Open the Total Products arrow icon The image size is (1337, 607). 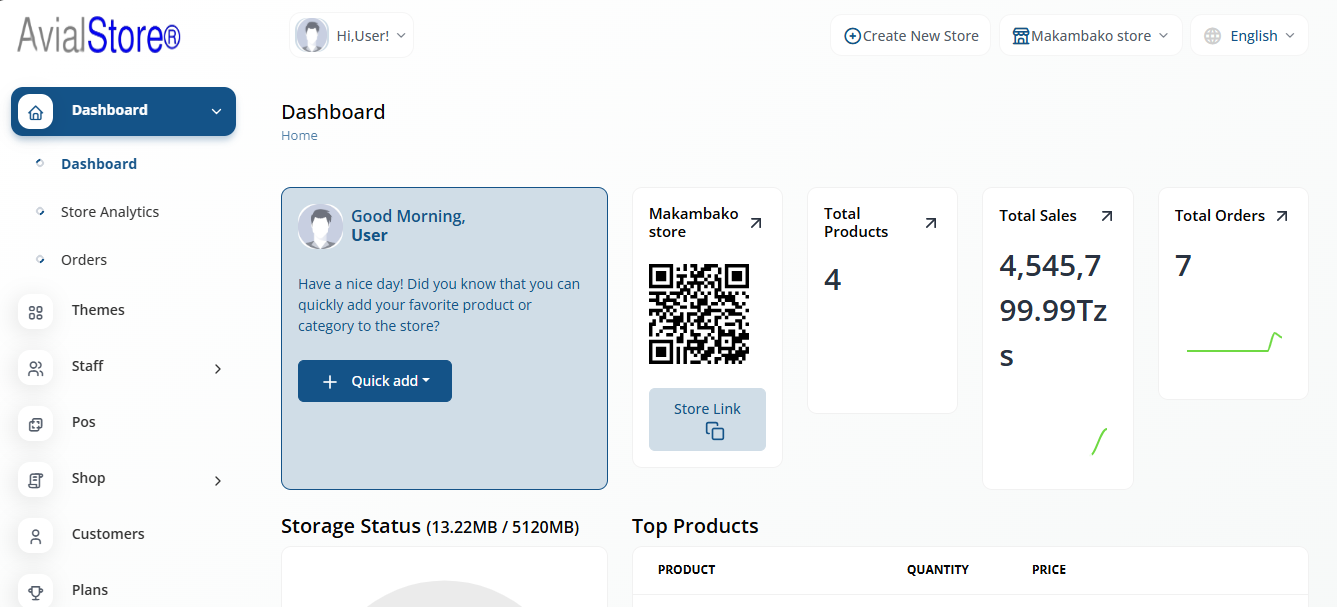(931, 223)
